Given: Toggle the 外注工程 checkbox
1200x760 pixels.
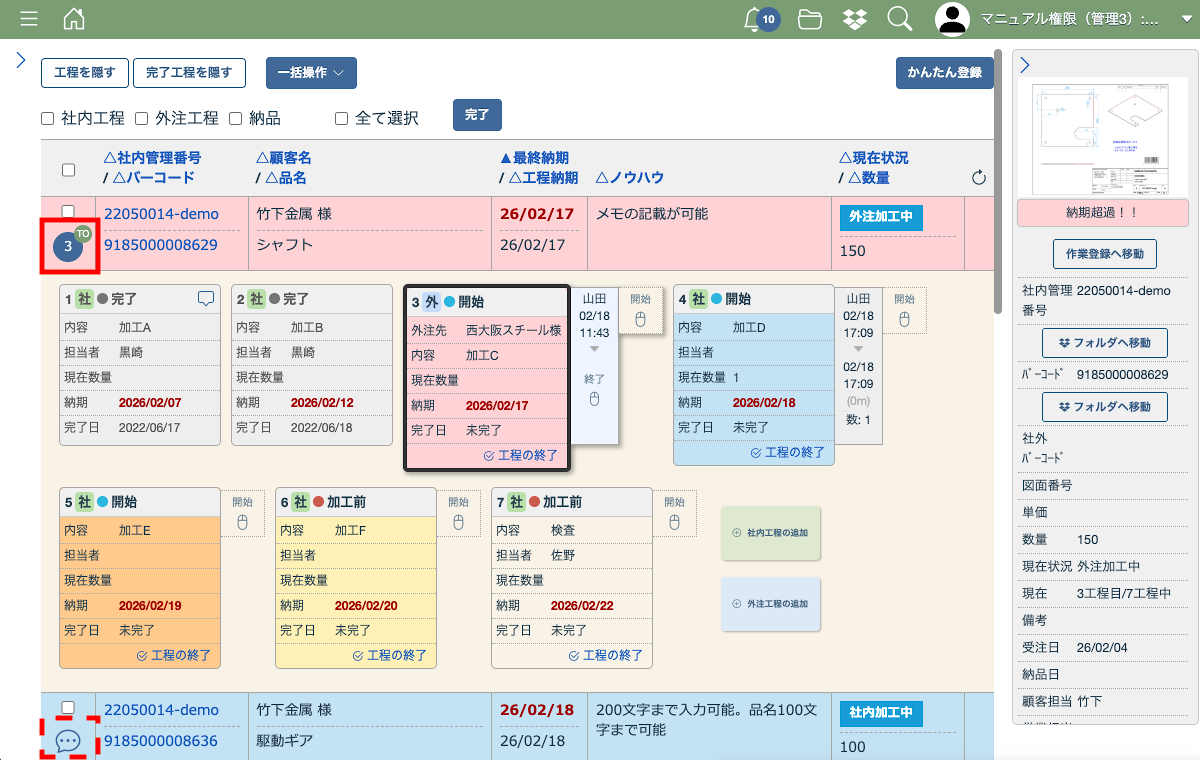Looking at the screenshot, I should point(141,118).
